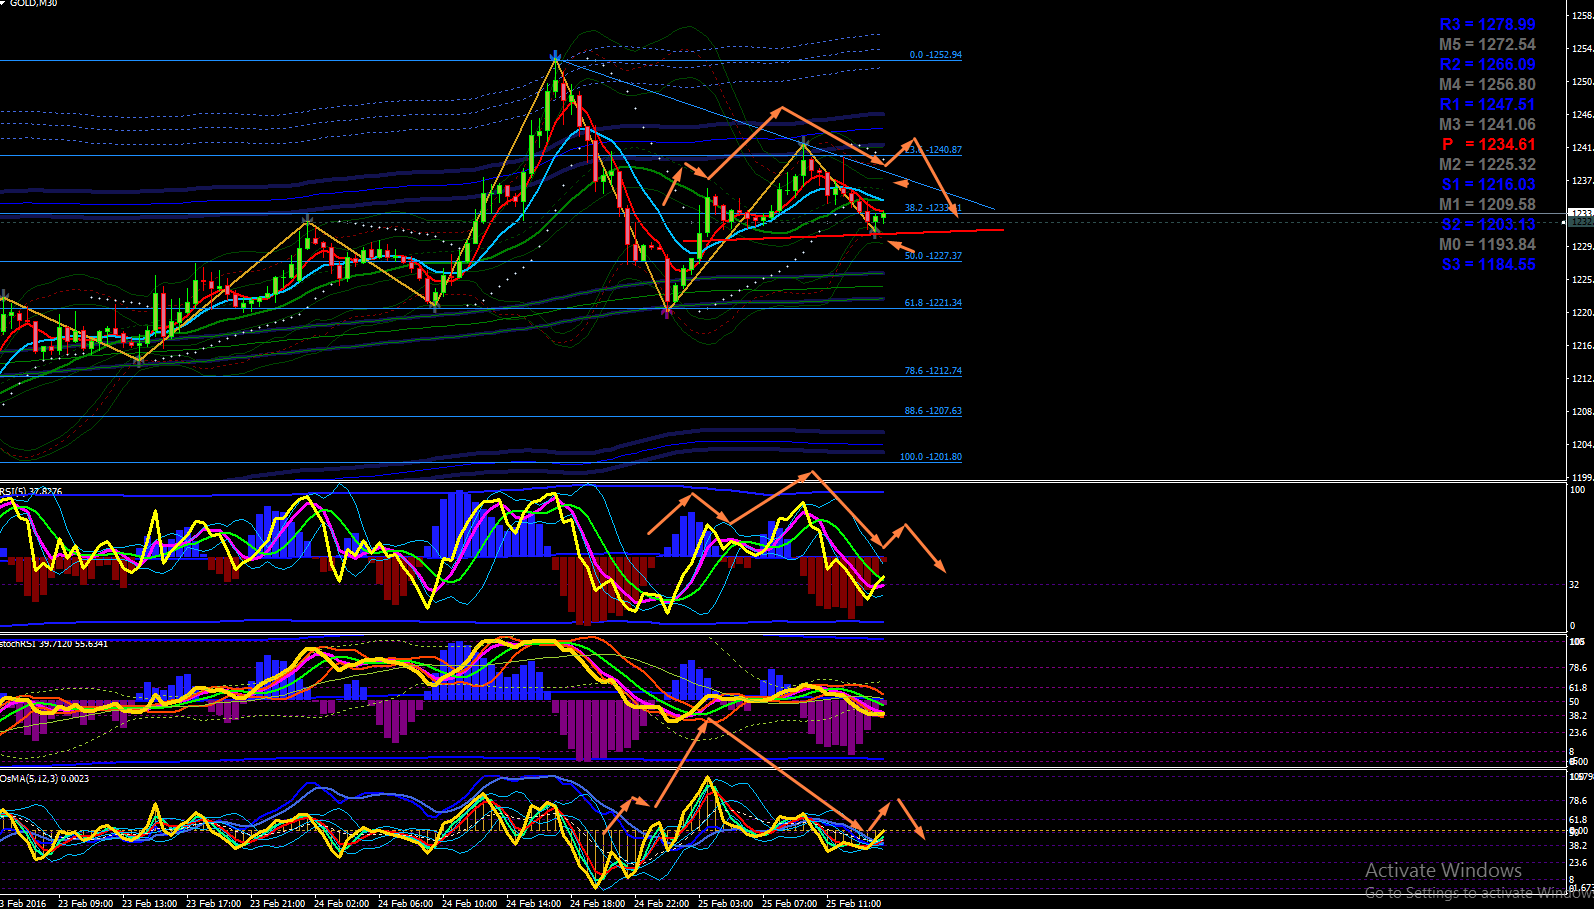Screen dimensions: 1594x909
Task: Click the 24 Feb 14:00 time label
Action: (x=534, y=903)
